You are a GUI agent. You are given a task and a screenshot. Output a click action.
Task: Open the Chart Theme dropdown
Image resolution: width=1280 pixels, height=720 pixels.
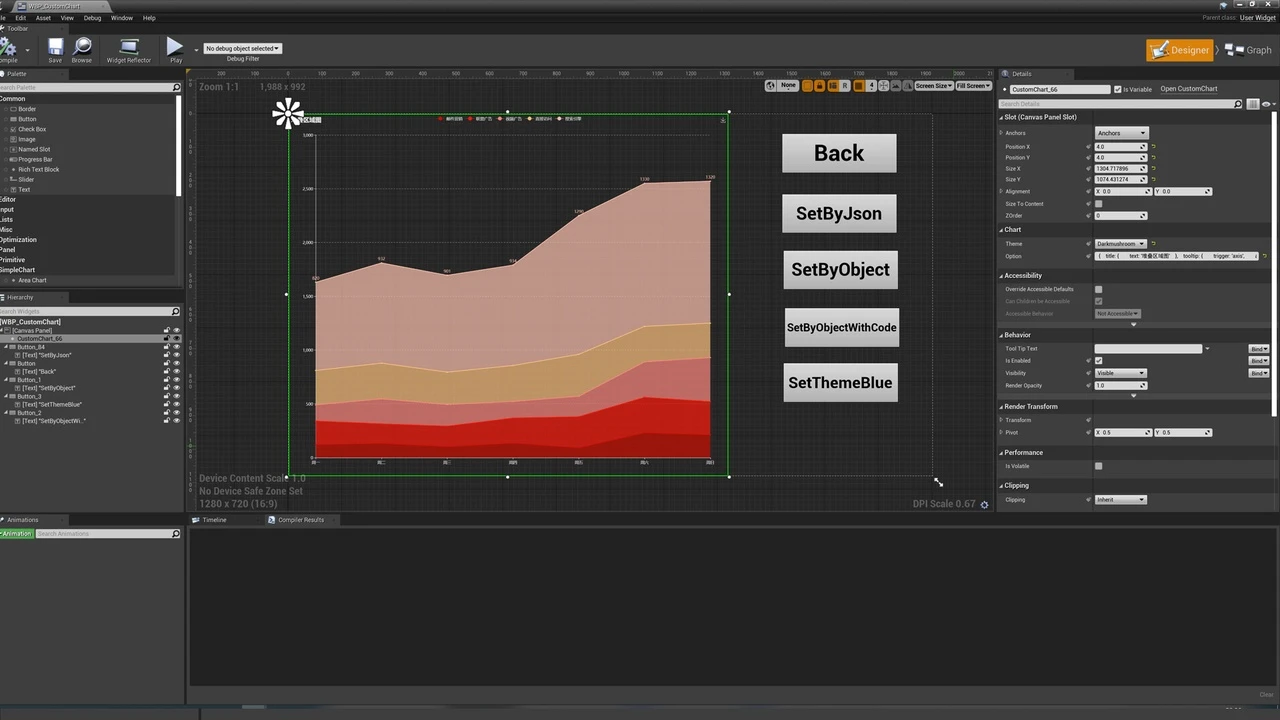[1120, 244]
